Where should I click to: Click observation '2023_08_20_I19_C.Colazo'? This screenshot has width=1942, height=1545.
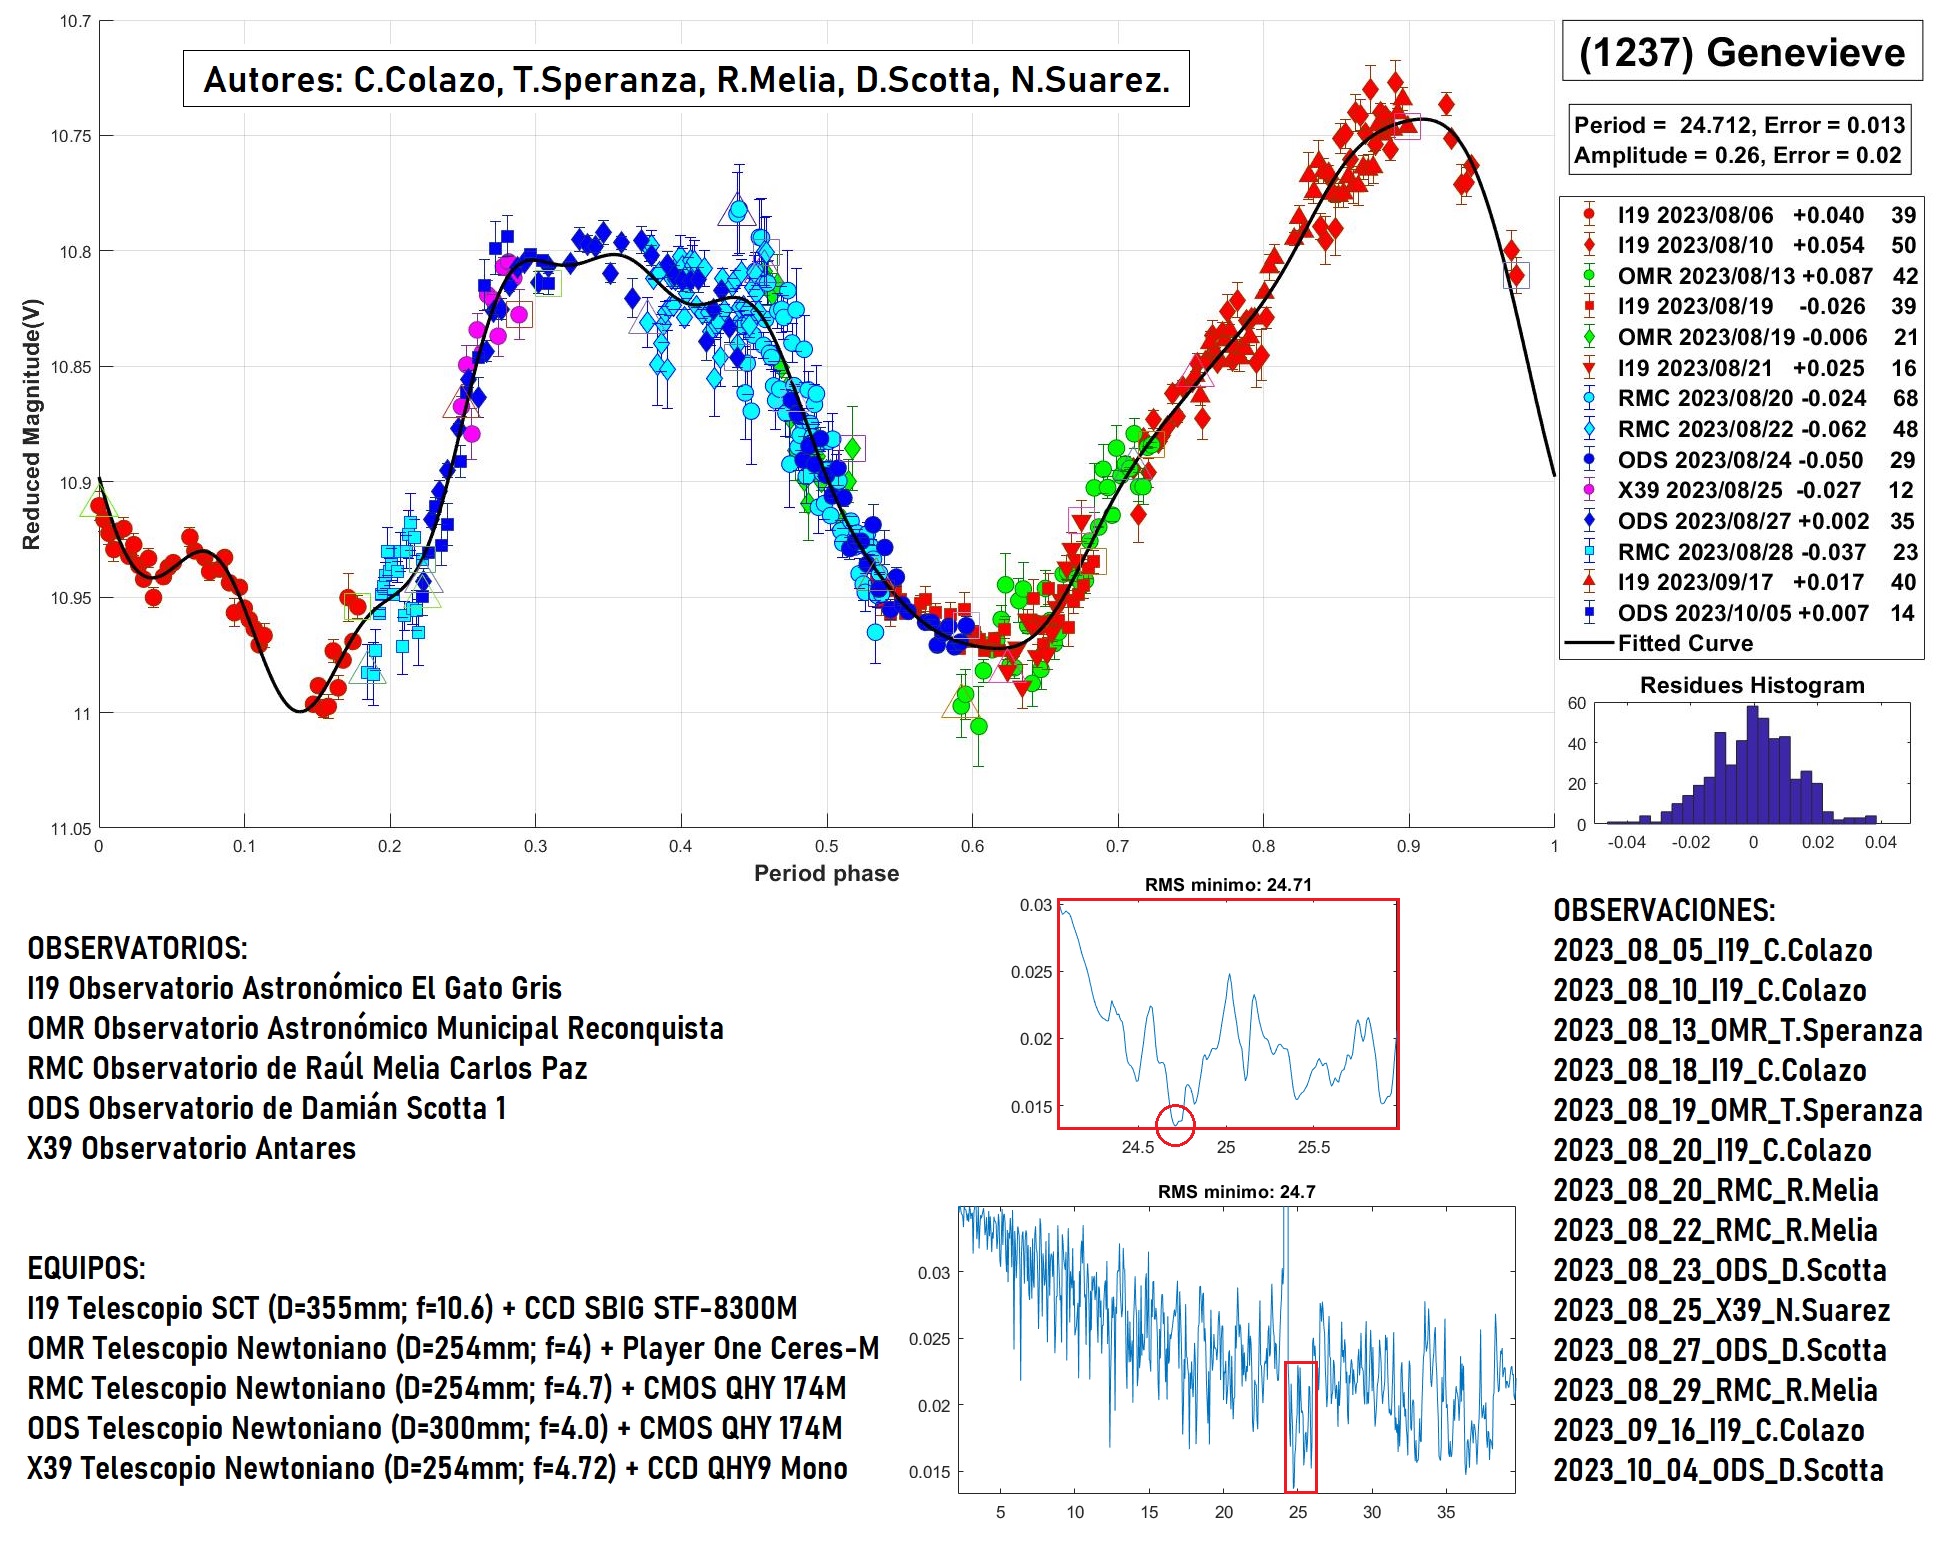(1713, 1150)
